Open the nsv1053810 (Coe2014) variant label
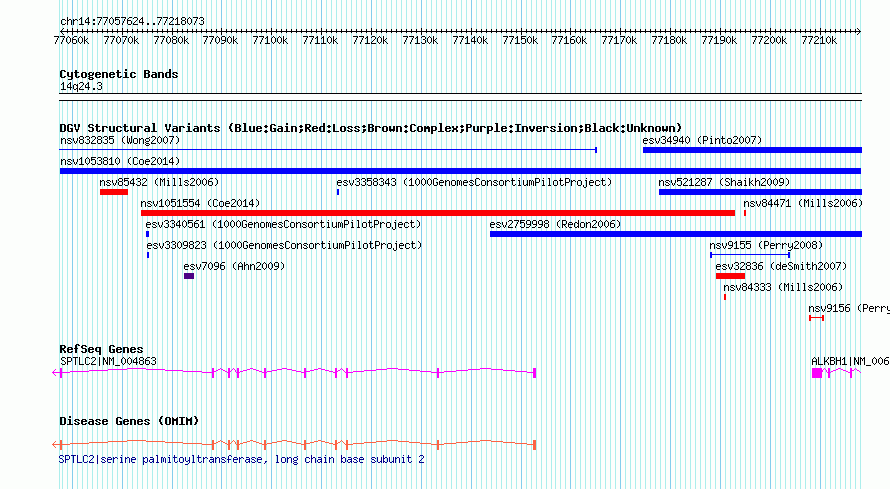The height and width of the screenshot is (489, 890). 120,161
